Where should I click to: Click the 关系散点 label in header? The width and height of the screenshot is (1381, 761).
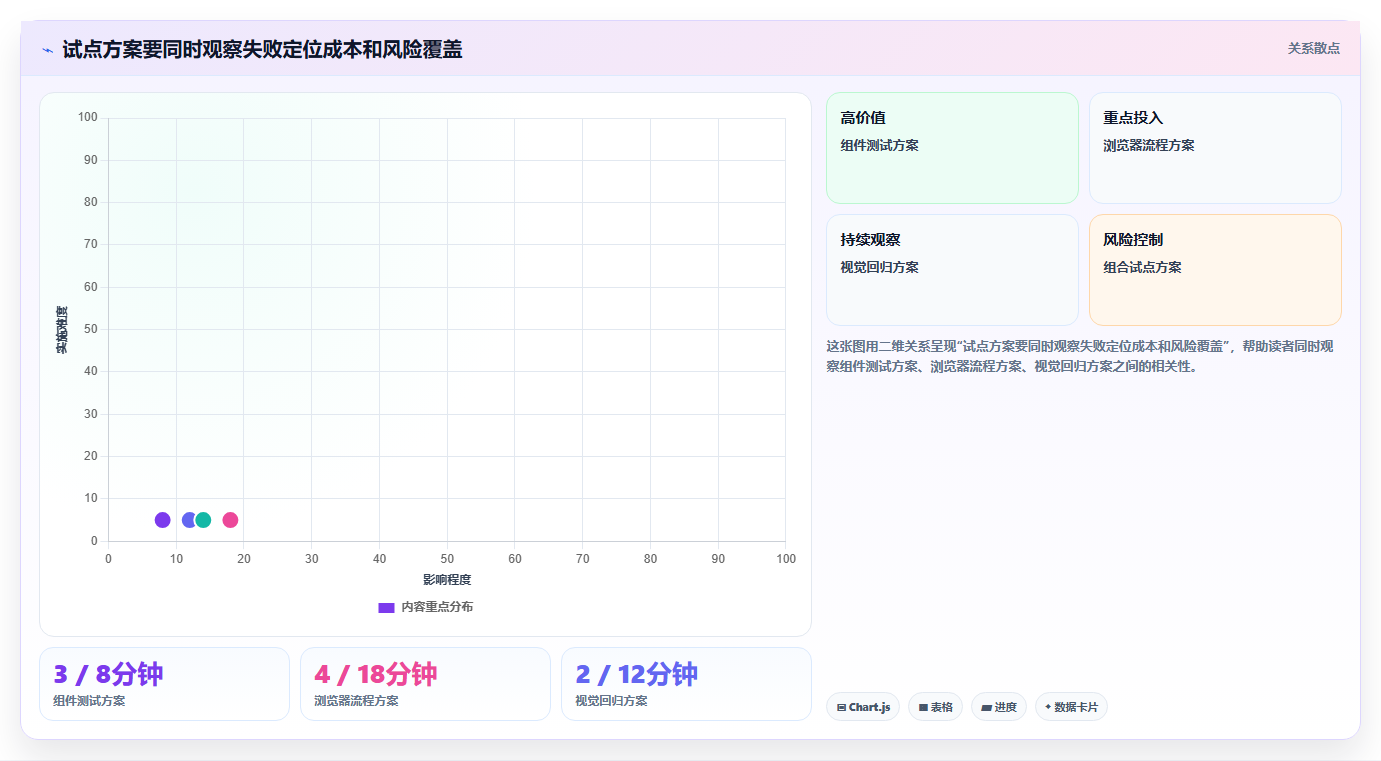[1313, 48]
